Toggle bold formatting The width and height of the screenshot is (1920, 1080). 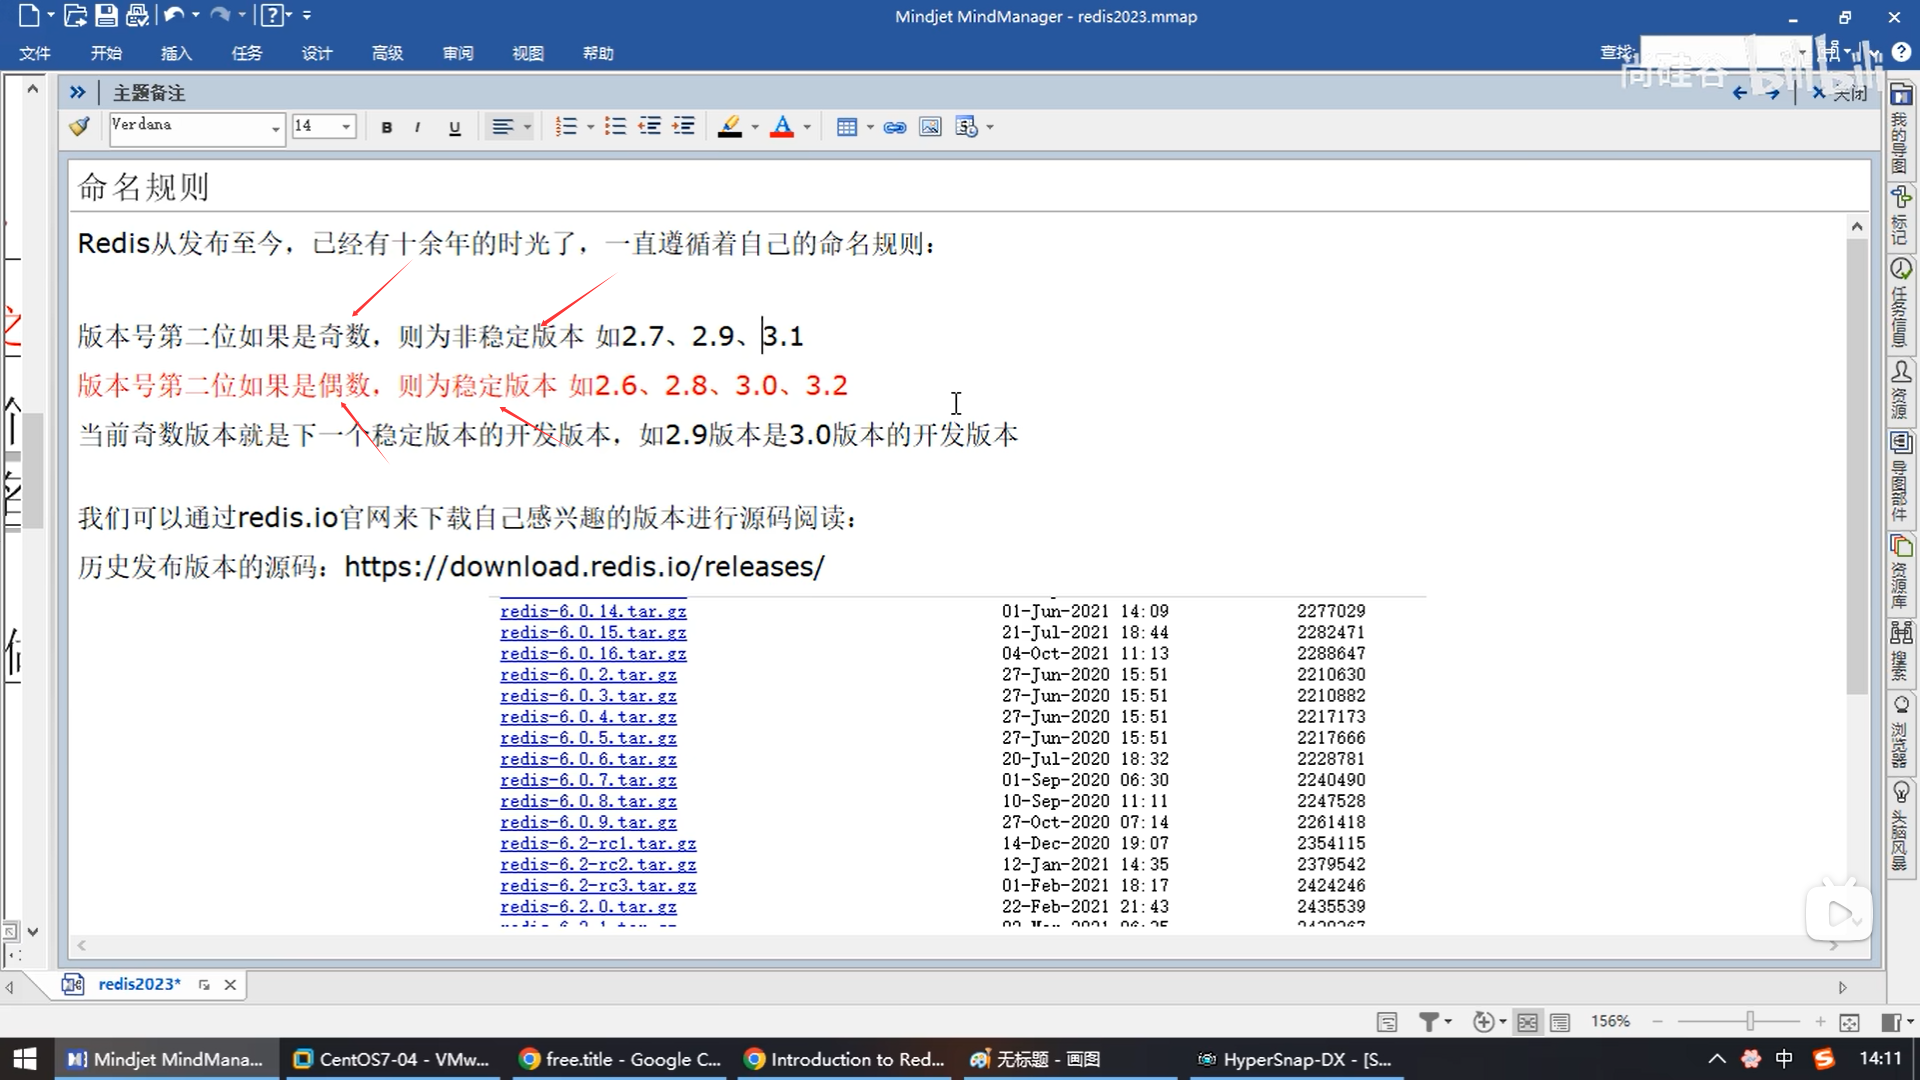(x=387, y=127)
